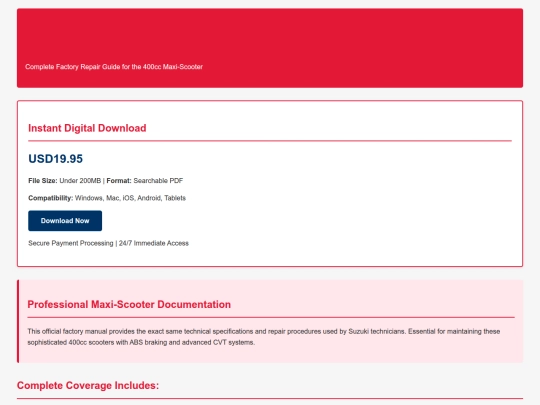Image resolution: width=540 pixels, height=405 pixels.
Task: Click the Professional Maxi-Scooter Documentation heading
Action: [x=129, y=304]
